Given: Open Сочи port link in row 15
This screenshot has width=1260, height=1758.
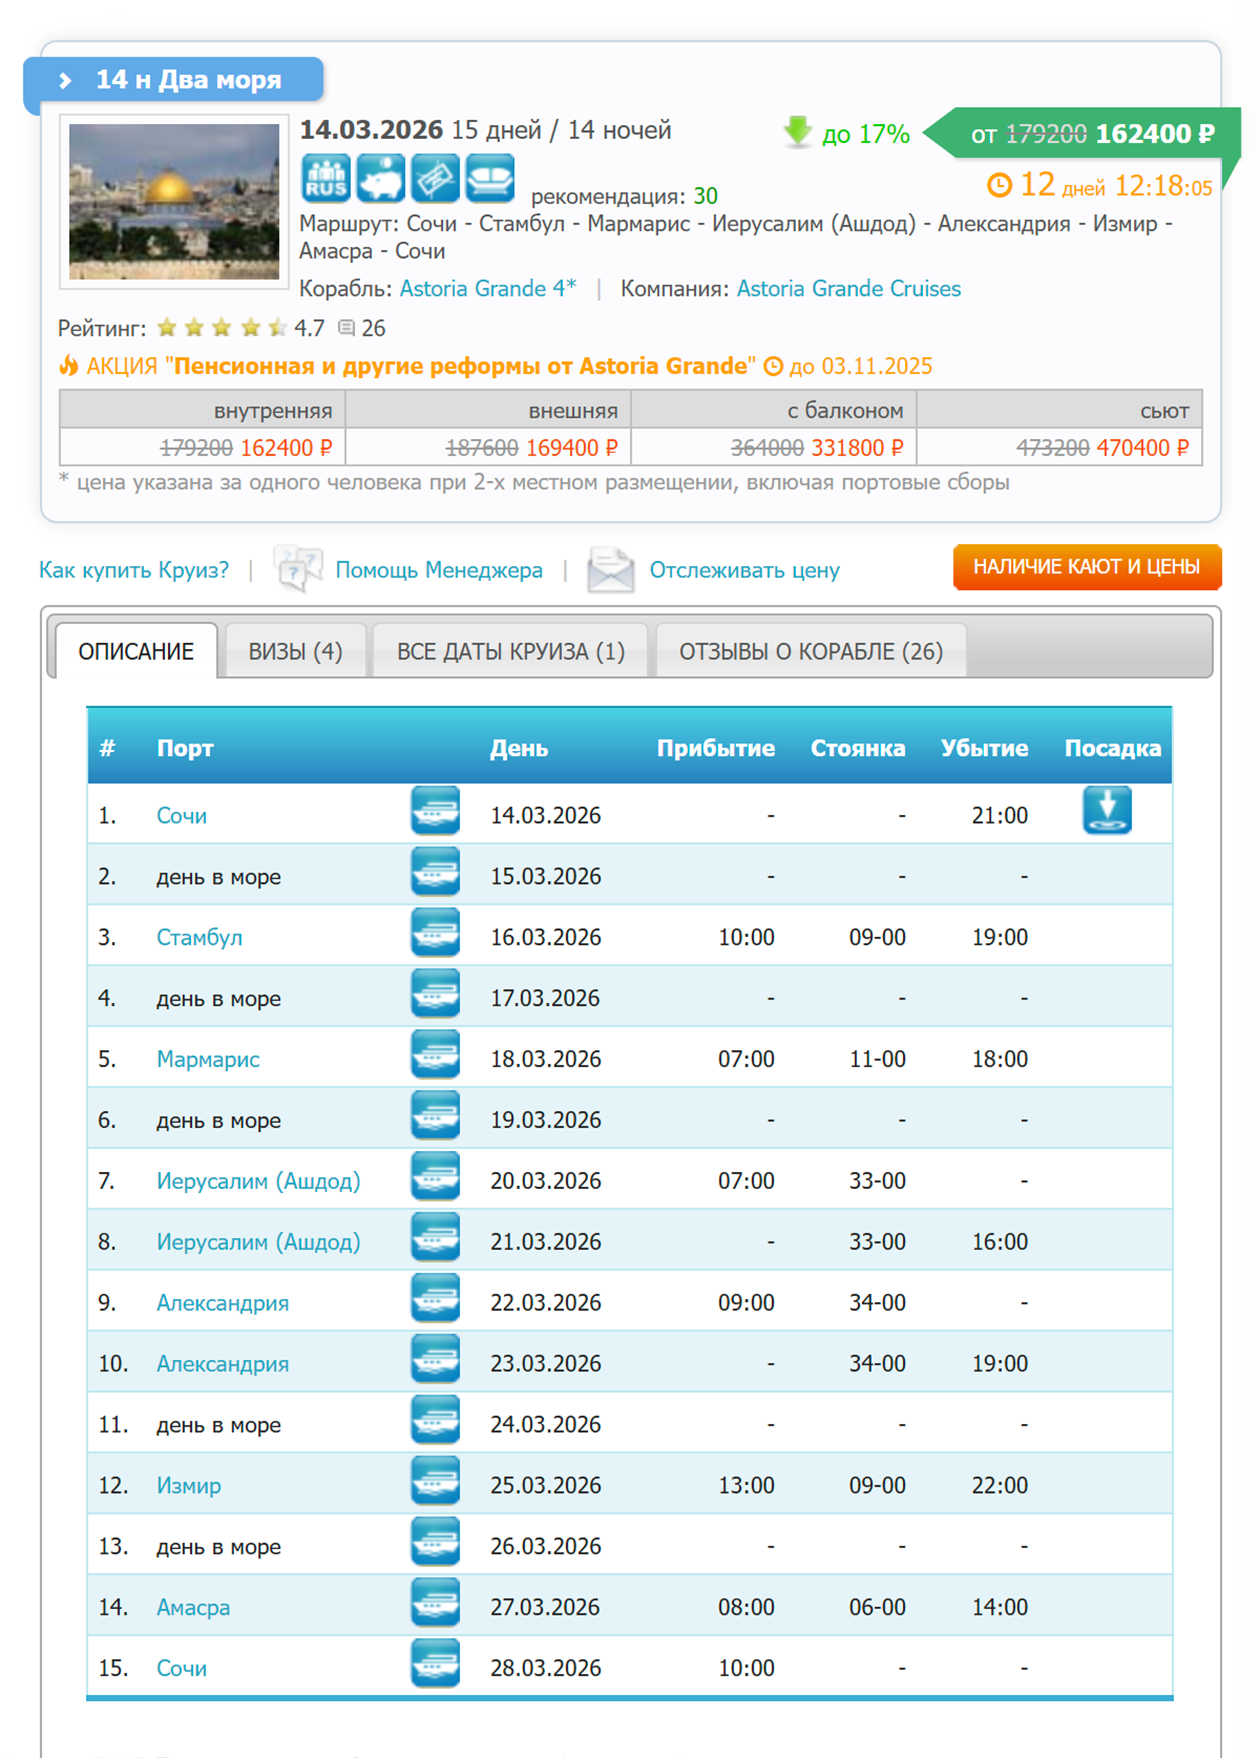Looking at the screenshot, I should point(182,1669).
